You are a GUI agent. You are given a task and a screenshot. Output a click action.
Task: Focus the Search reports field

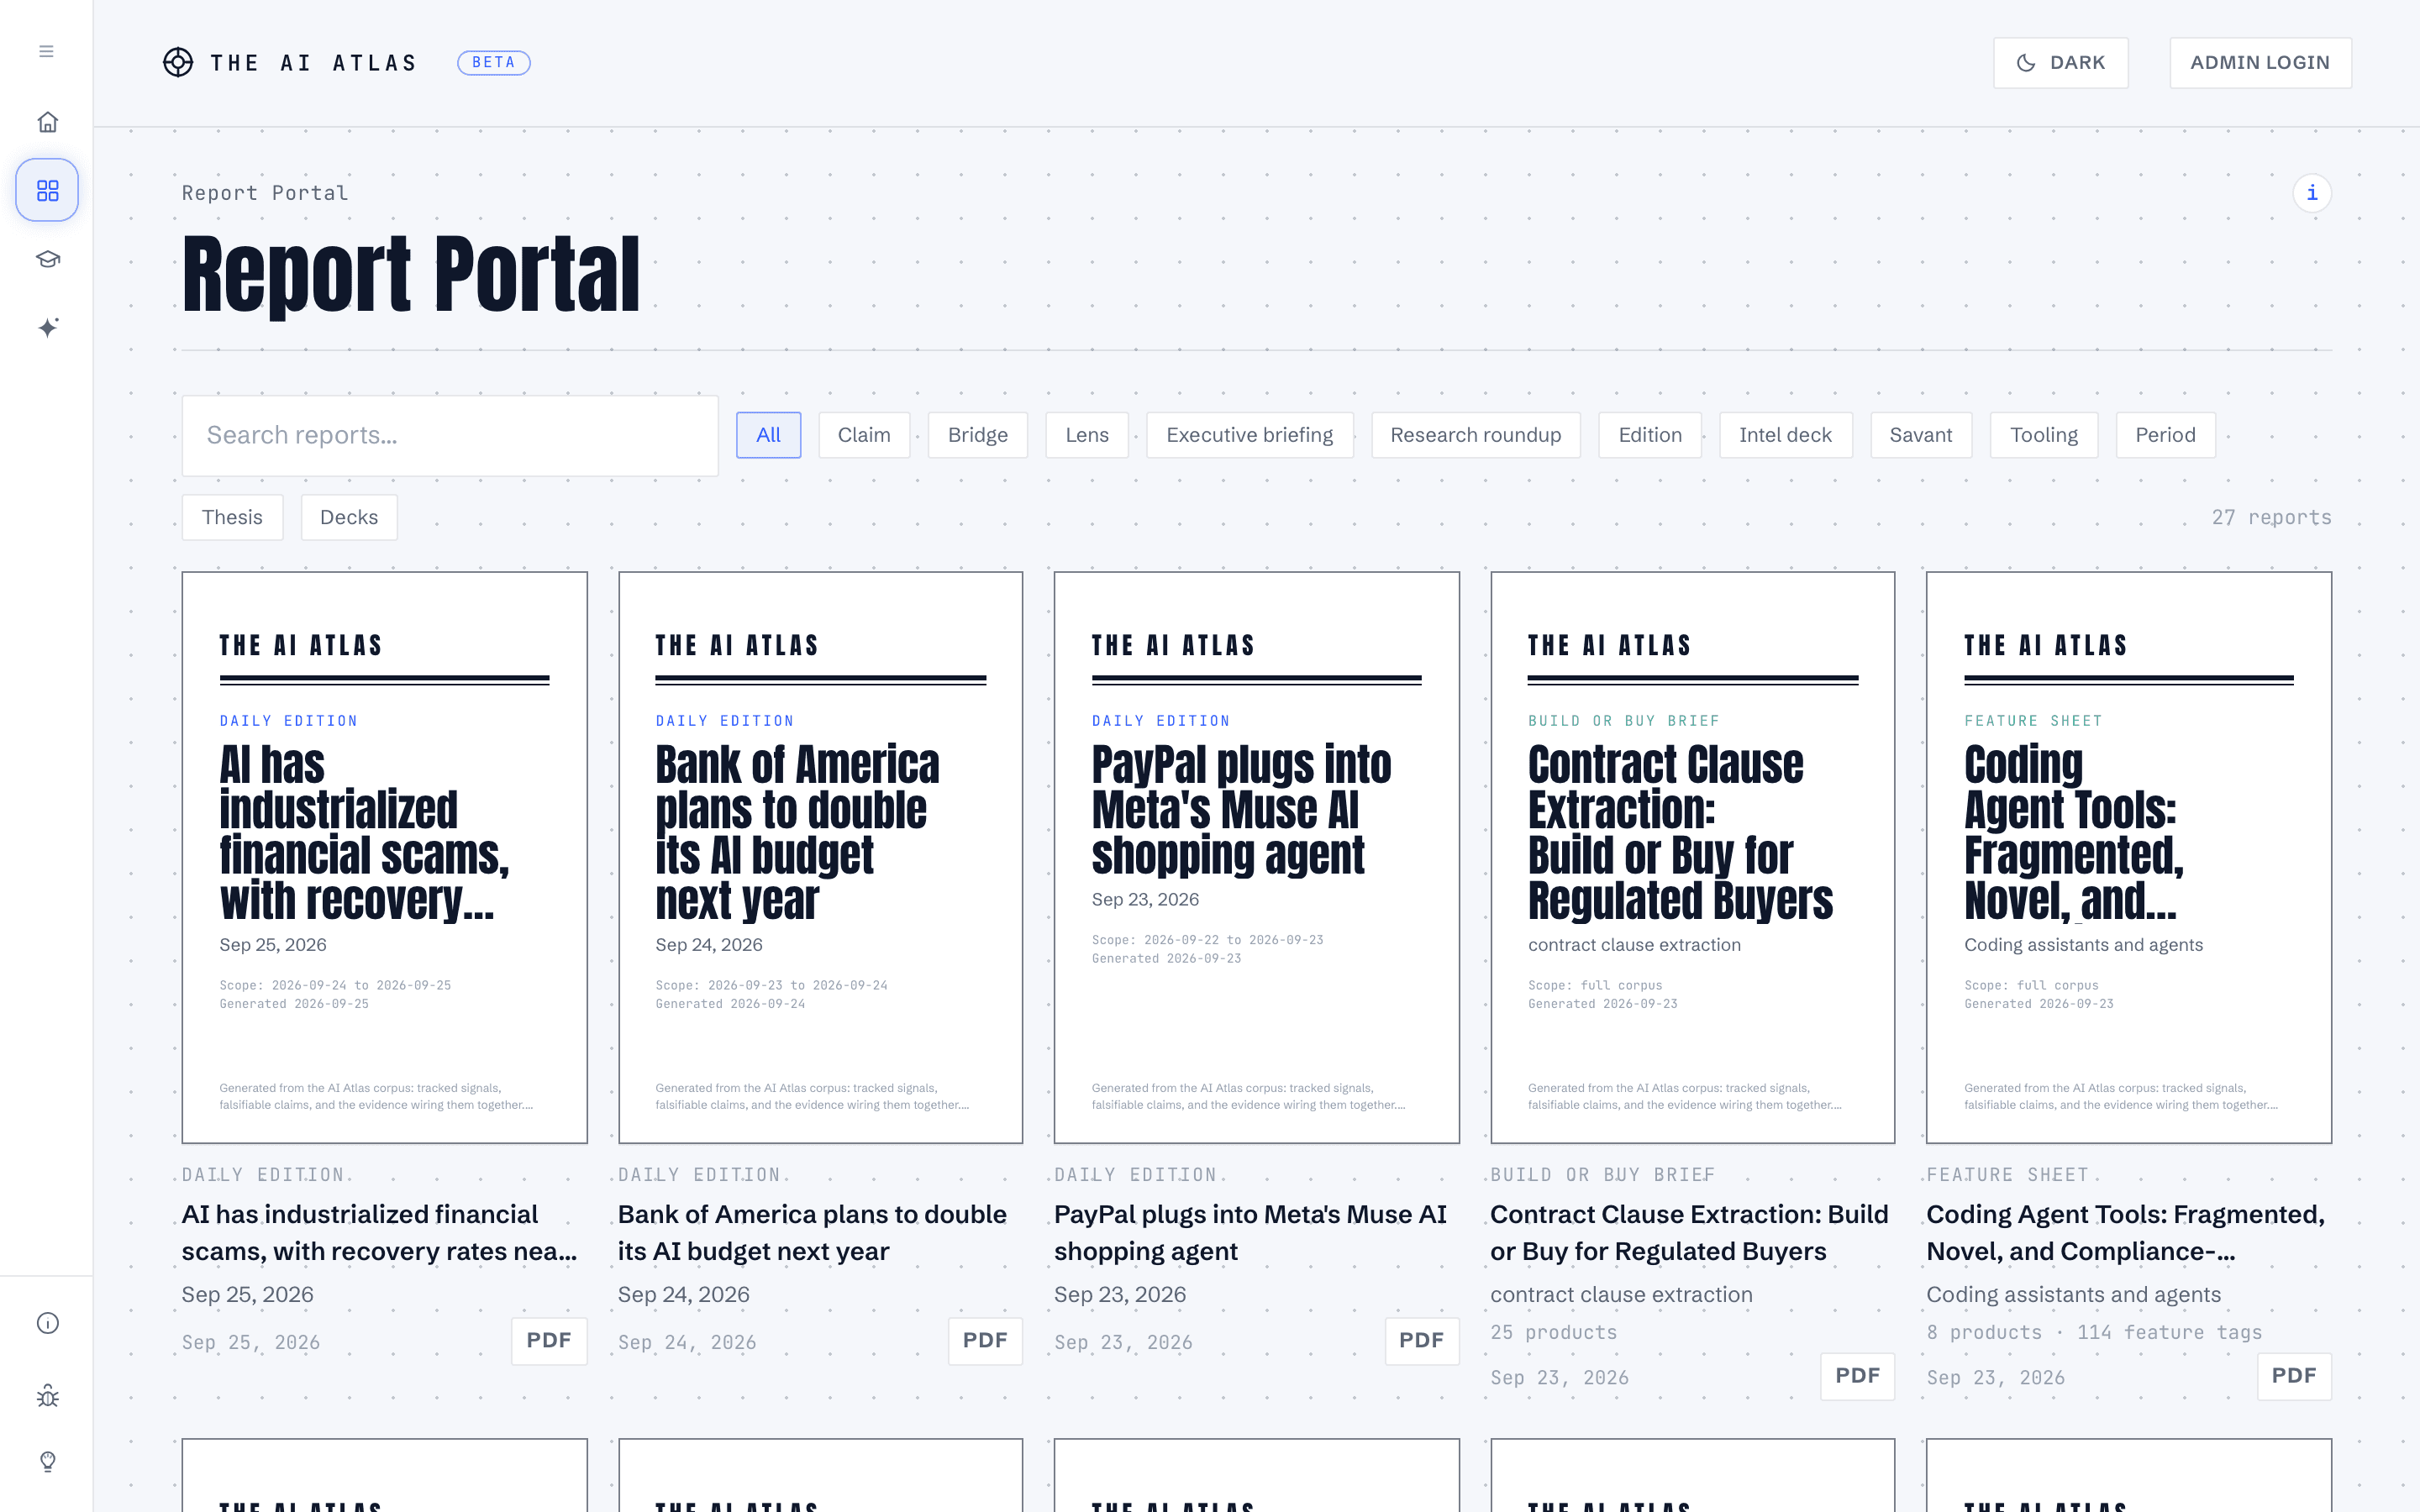[450, 435]
